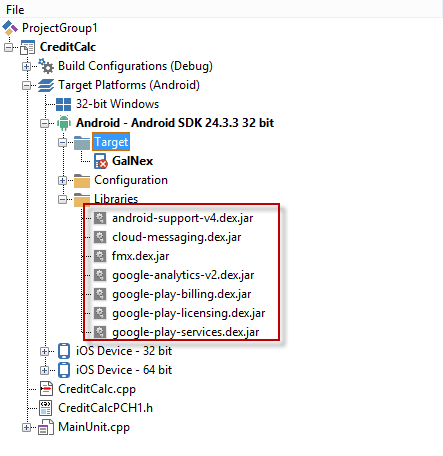
Task: Click the fmx.dex.jar file icon
Action: tap(100, 256)
